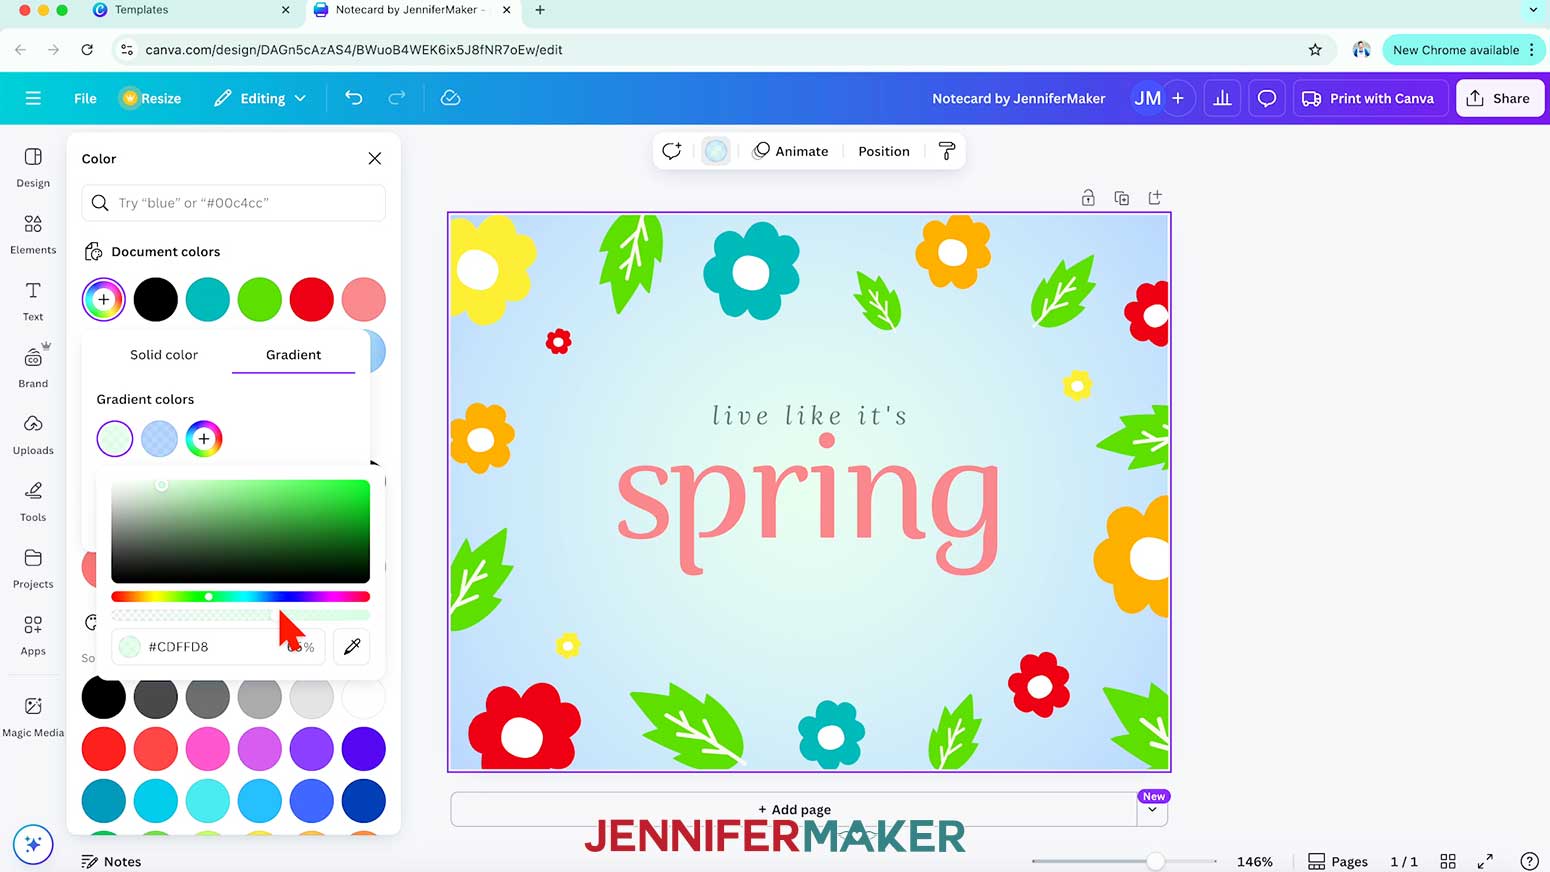The width and height of the screenshot is (1550, 872).
Task: Enter fullscreen present mode icon
Action: (x=1485, y=861)
